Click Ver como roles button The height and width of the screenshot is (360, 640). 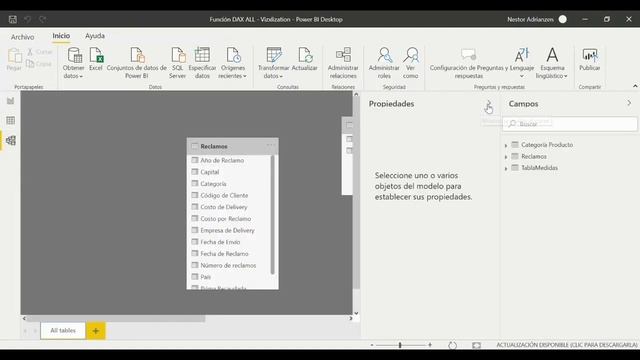coord(411,63)
